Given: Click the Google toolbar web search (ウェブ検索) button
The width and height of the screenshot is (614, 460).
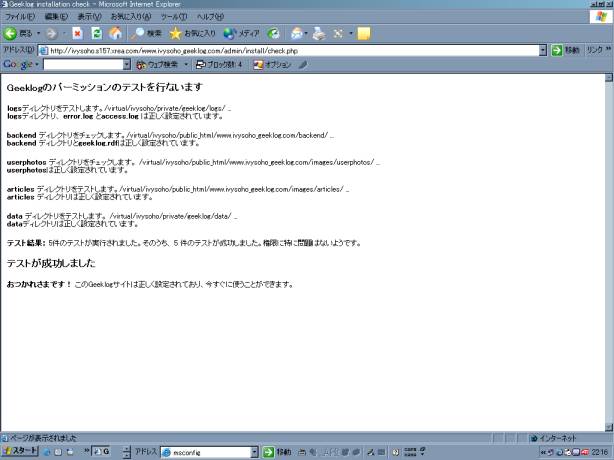Looking at the screenshot, I should point(157,65).
